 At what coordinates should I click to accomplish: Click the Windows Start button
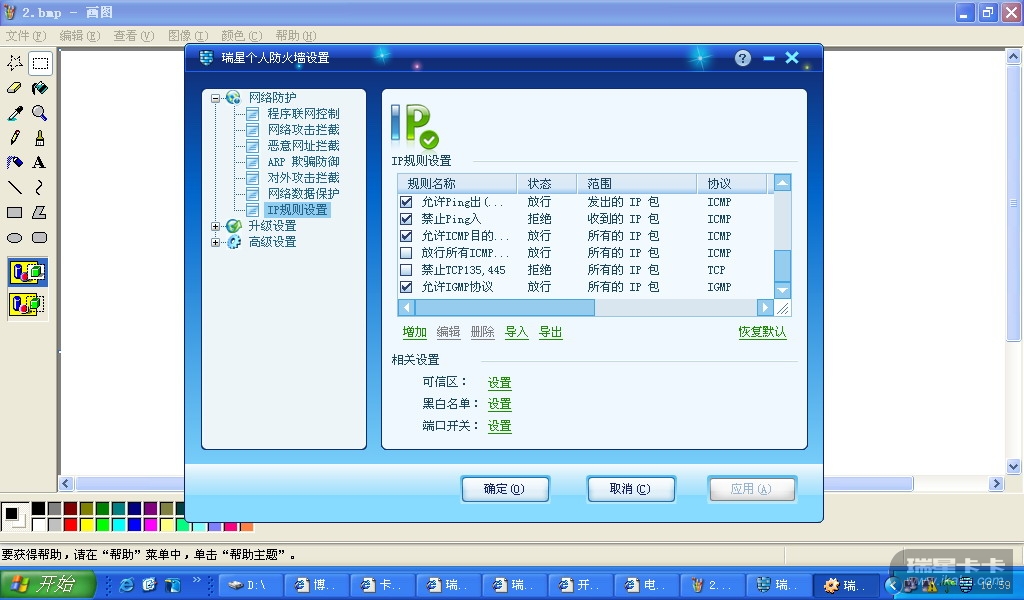[48, 584]
